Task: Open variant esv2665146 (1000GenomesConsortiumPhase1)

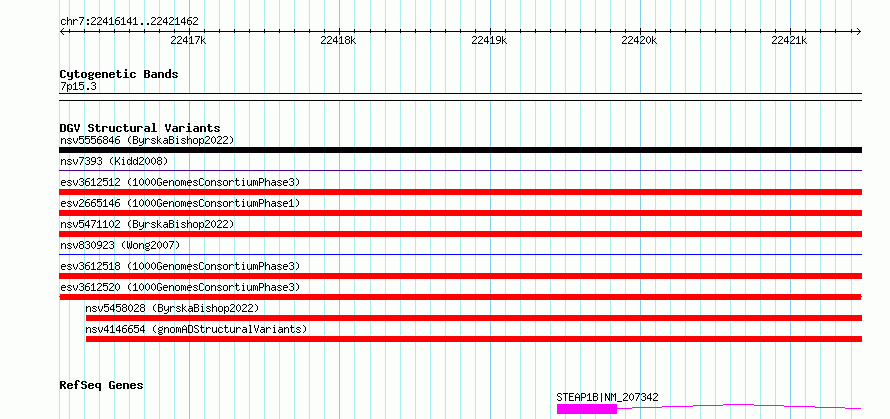Action: tap(180, 203)
